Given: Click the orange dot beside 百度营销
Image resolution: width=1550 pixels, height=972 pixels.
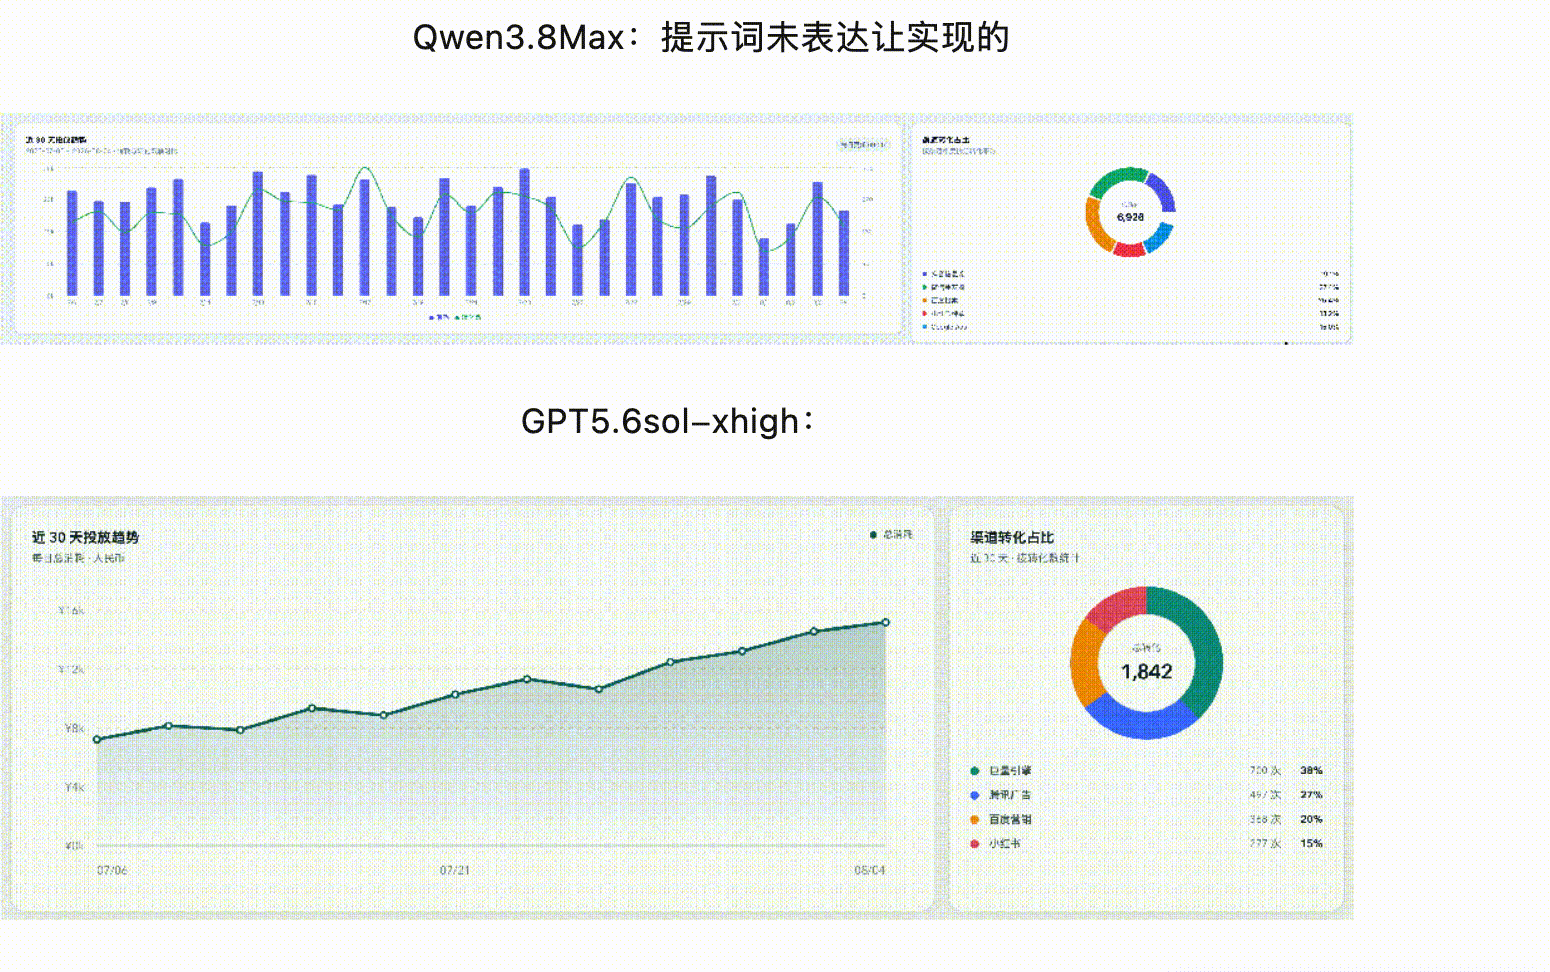Looking at the screenshot, I should point(974,820).
